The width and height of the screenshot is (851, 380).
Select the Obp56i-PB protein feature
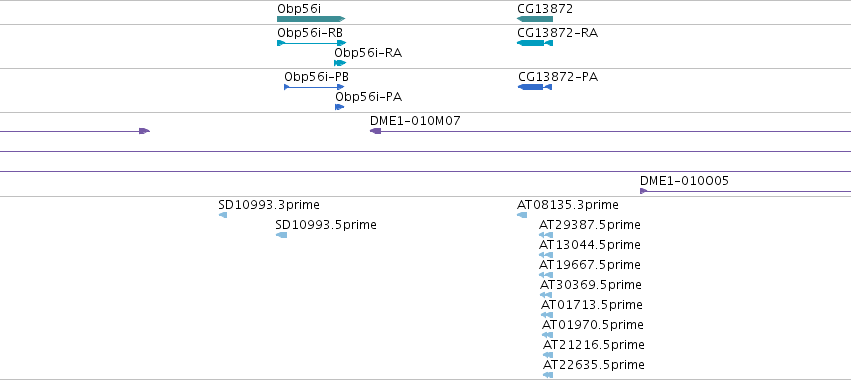tap(314, 87)
